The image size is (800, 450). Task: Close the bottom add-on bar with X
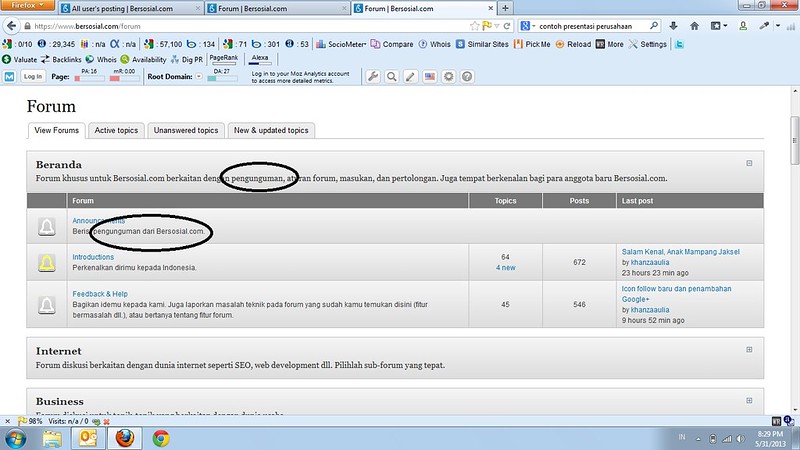(7, 421)
